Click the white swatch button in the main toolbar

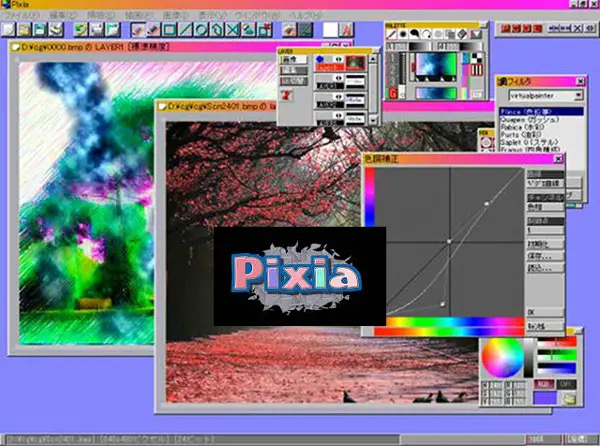click(330, 29)
